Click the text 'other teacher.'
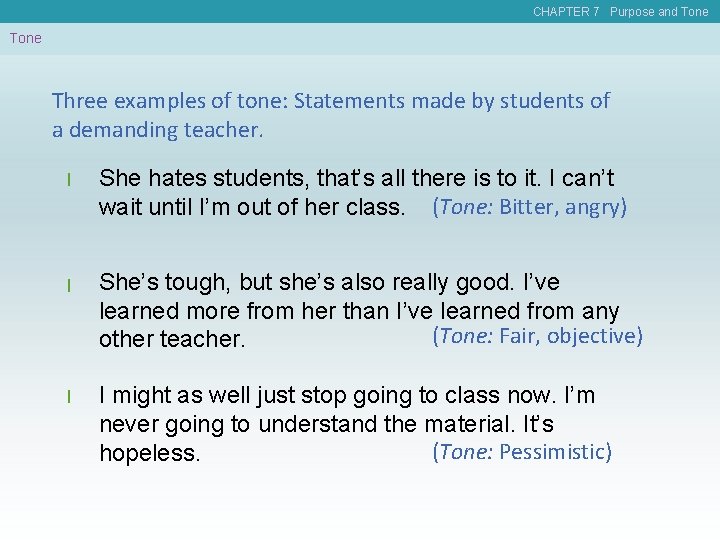720x540 pixels. (x=171, y=340)
